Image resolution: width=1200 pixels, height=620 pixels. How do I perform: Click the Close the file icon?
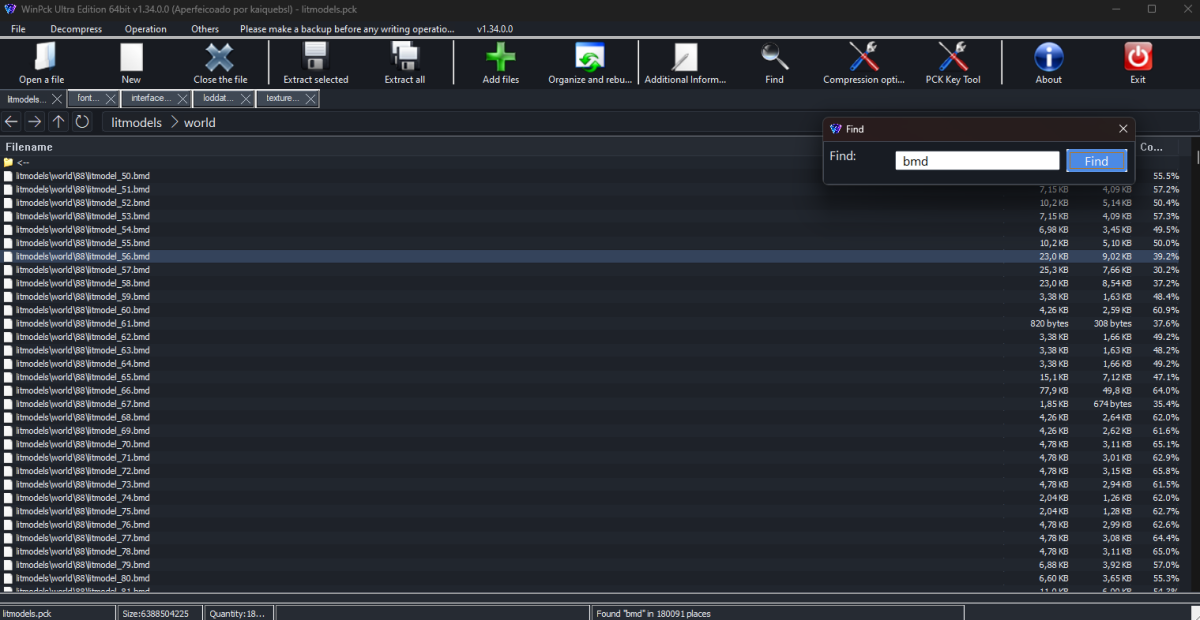[x=220, y=58]
